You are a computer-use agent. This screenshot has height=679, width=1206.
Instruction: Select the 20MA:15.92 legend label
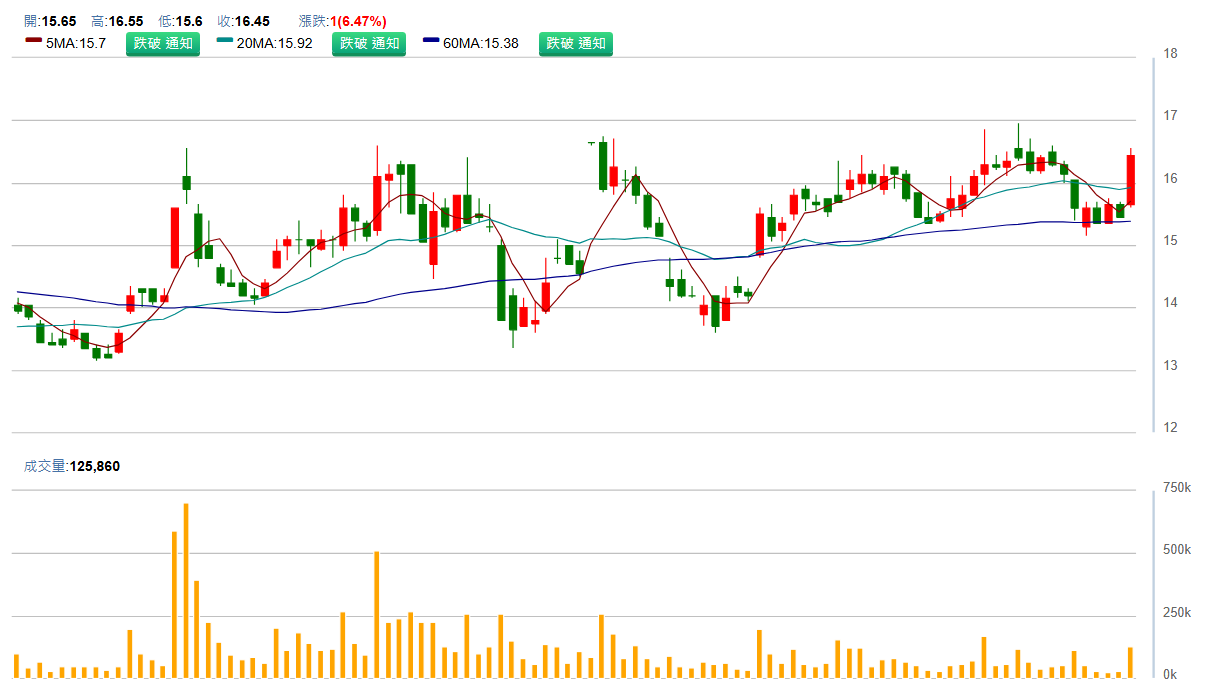pyautogui.click(x=274, y=44)
